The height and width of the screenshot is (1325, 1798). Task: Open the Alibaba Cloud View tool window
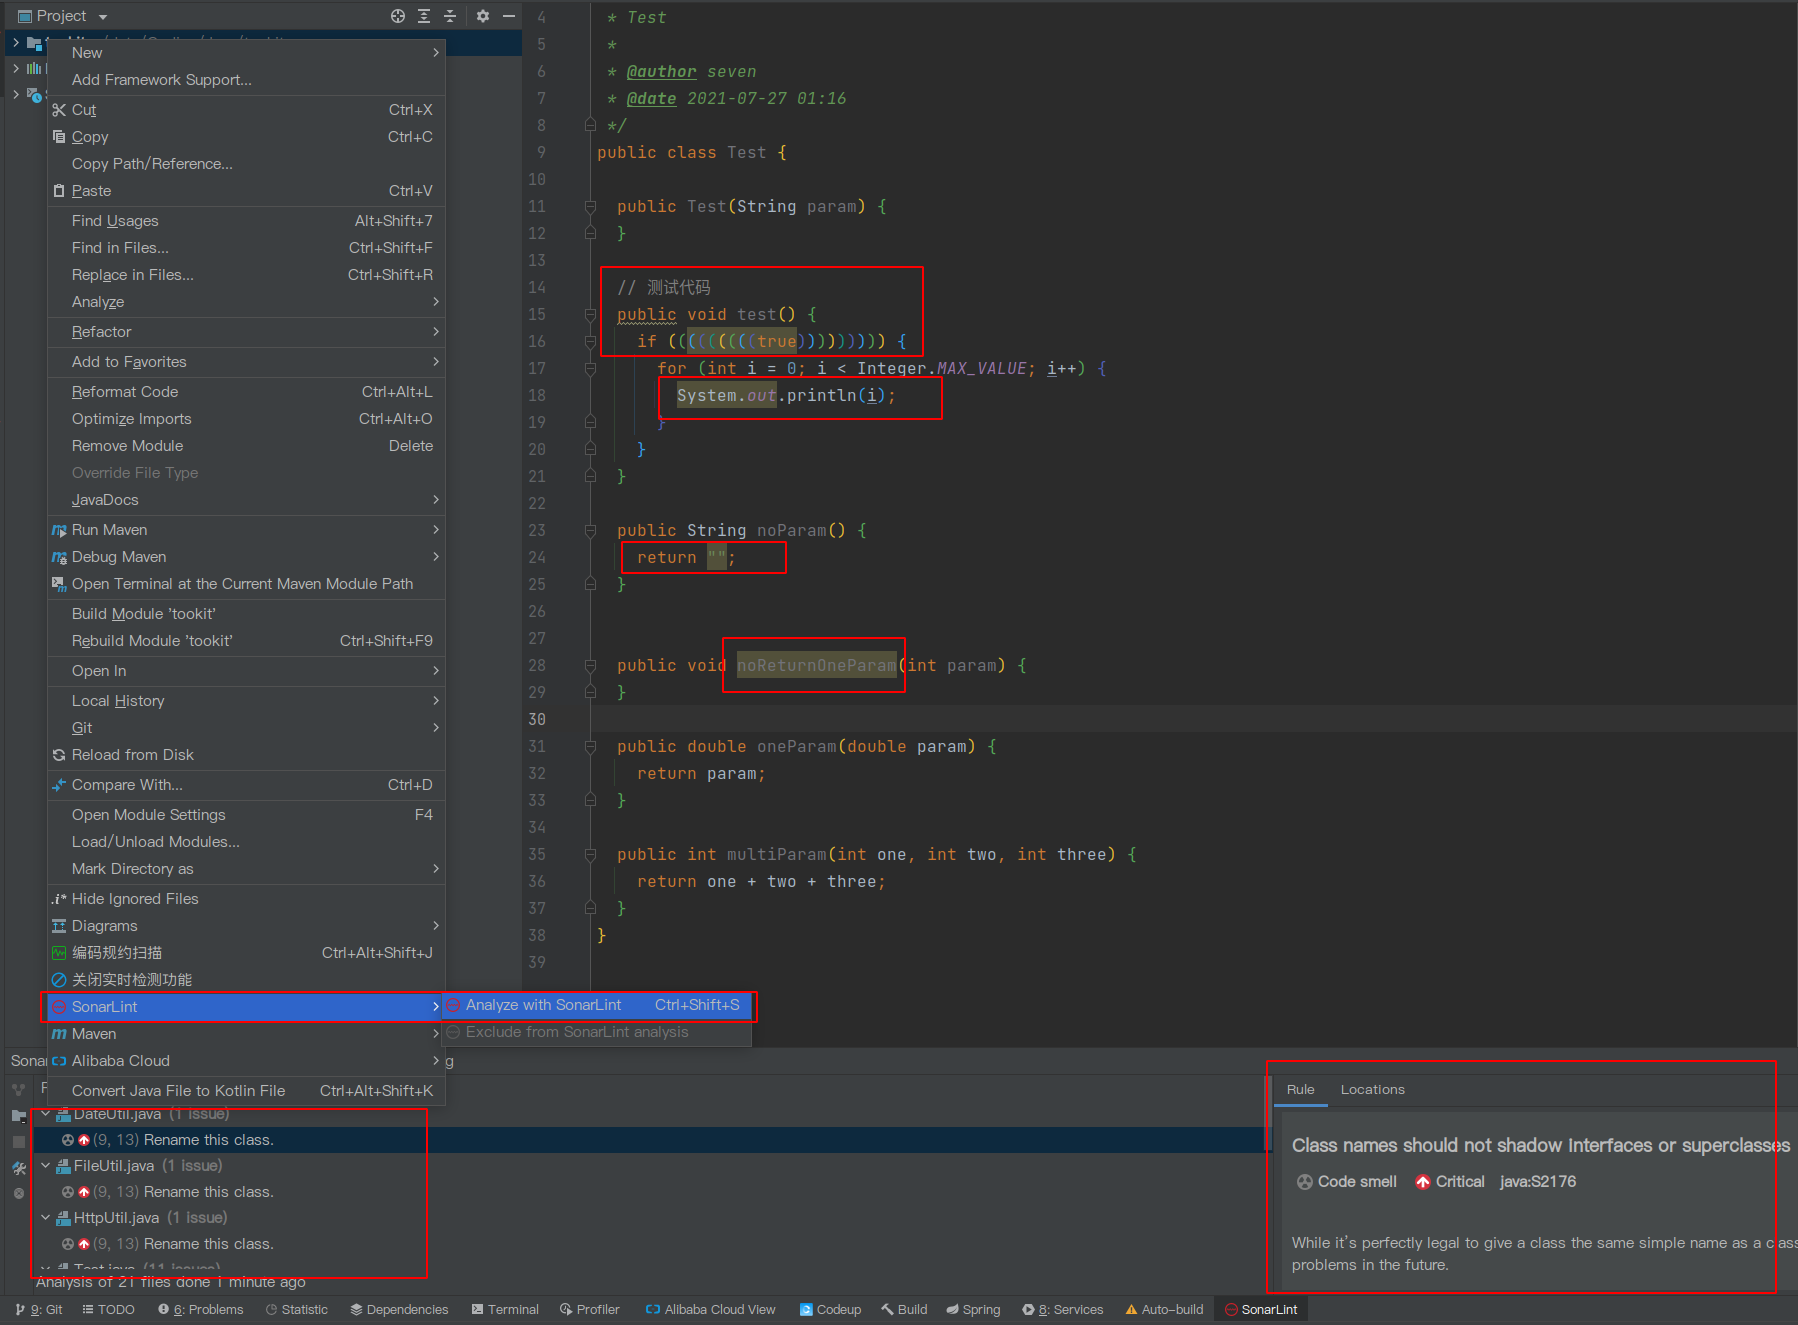[x=710, y=1310]
